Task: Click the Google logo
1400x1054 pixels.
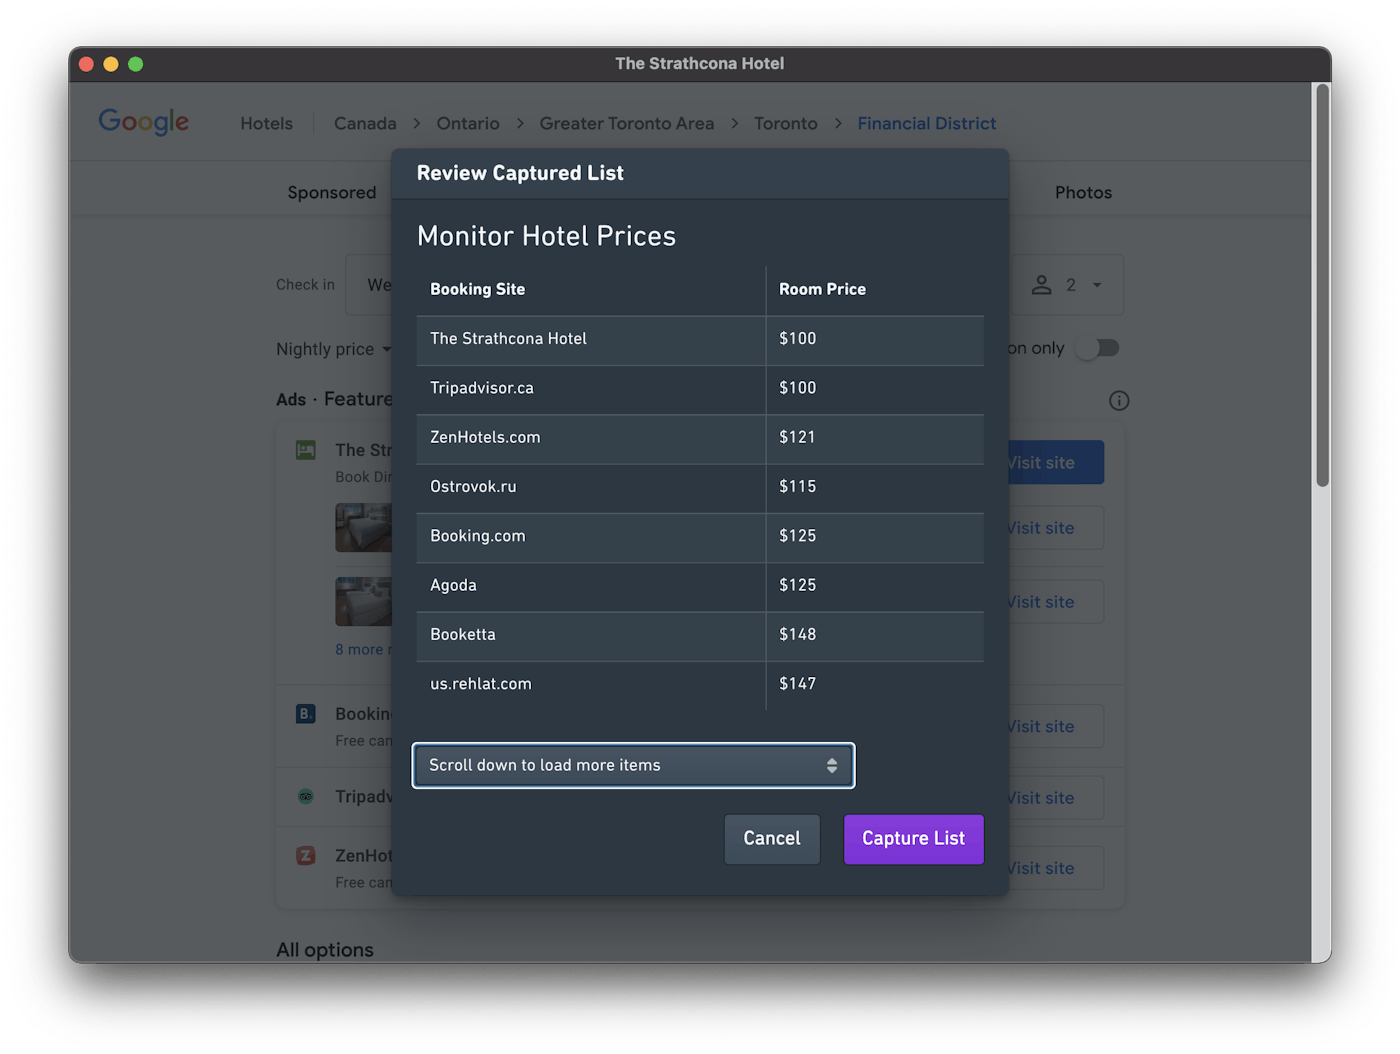Action: click(x=143, y=122)
